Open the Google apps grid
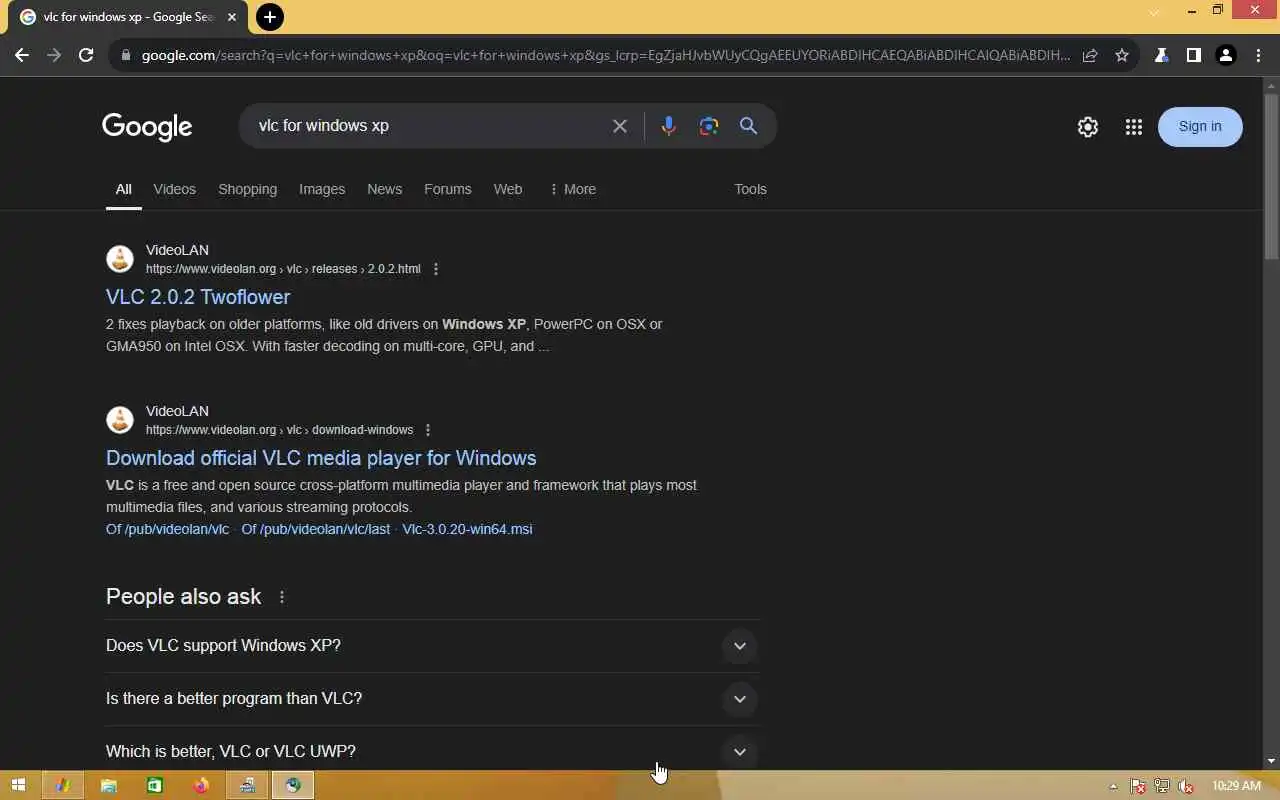 click(x=1133, y=127)
